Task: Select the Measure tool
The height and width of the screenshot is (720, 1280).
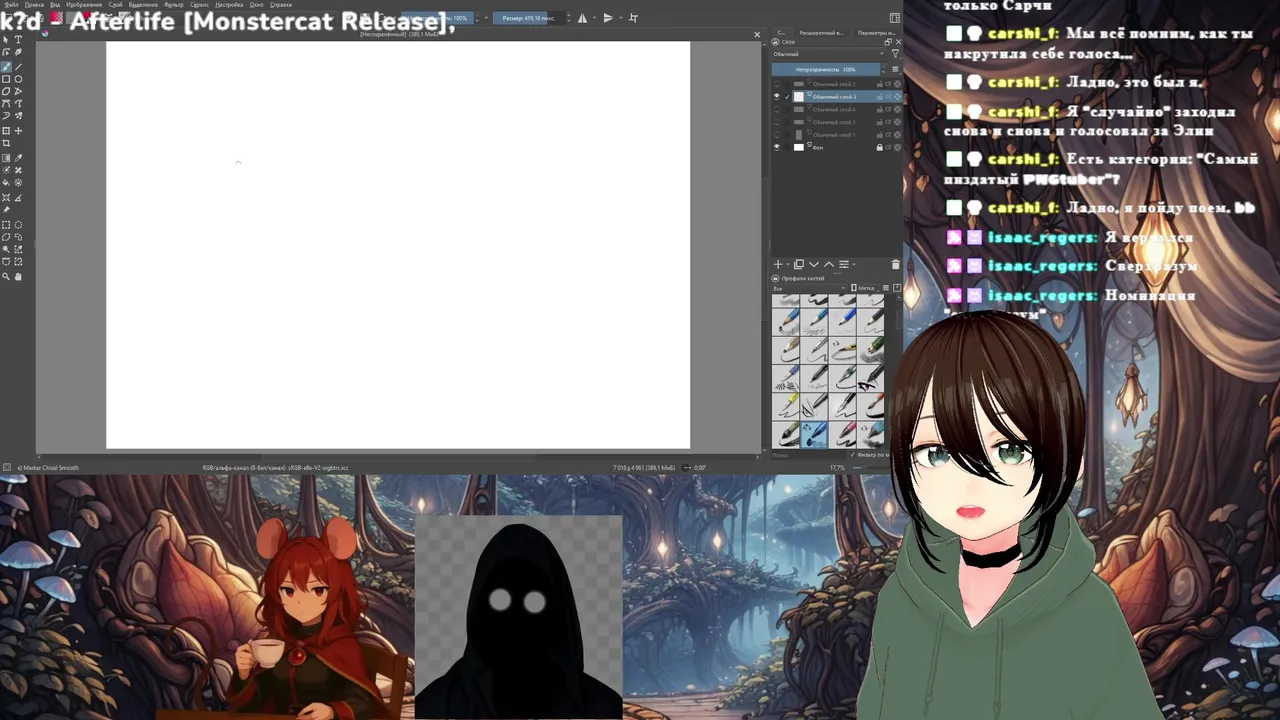Action: click(x=18, y=198)
